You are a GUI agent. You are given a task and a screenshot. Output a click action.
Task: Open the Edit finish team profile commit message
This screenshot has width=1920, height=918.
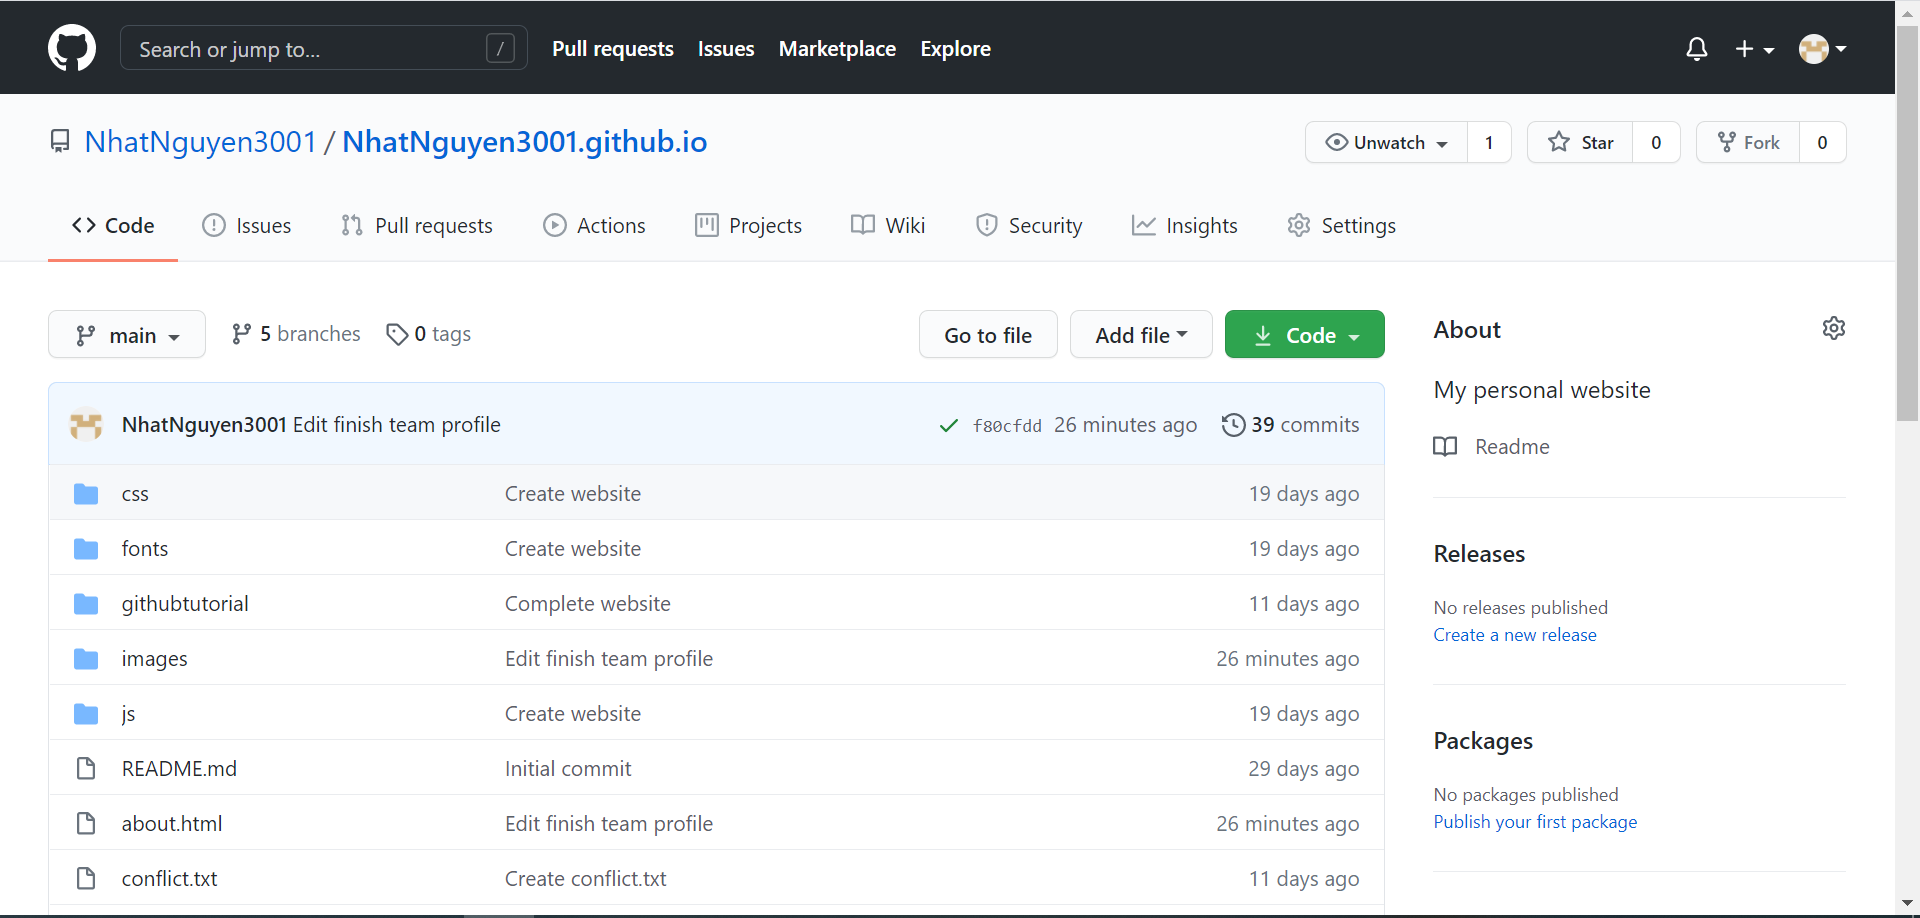click(397, 425)
